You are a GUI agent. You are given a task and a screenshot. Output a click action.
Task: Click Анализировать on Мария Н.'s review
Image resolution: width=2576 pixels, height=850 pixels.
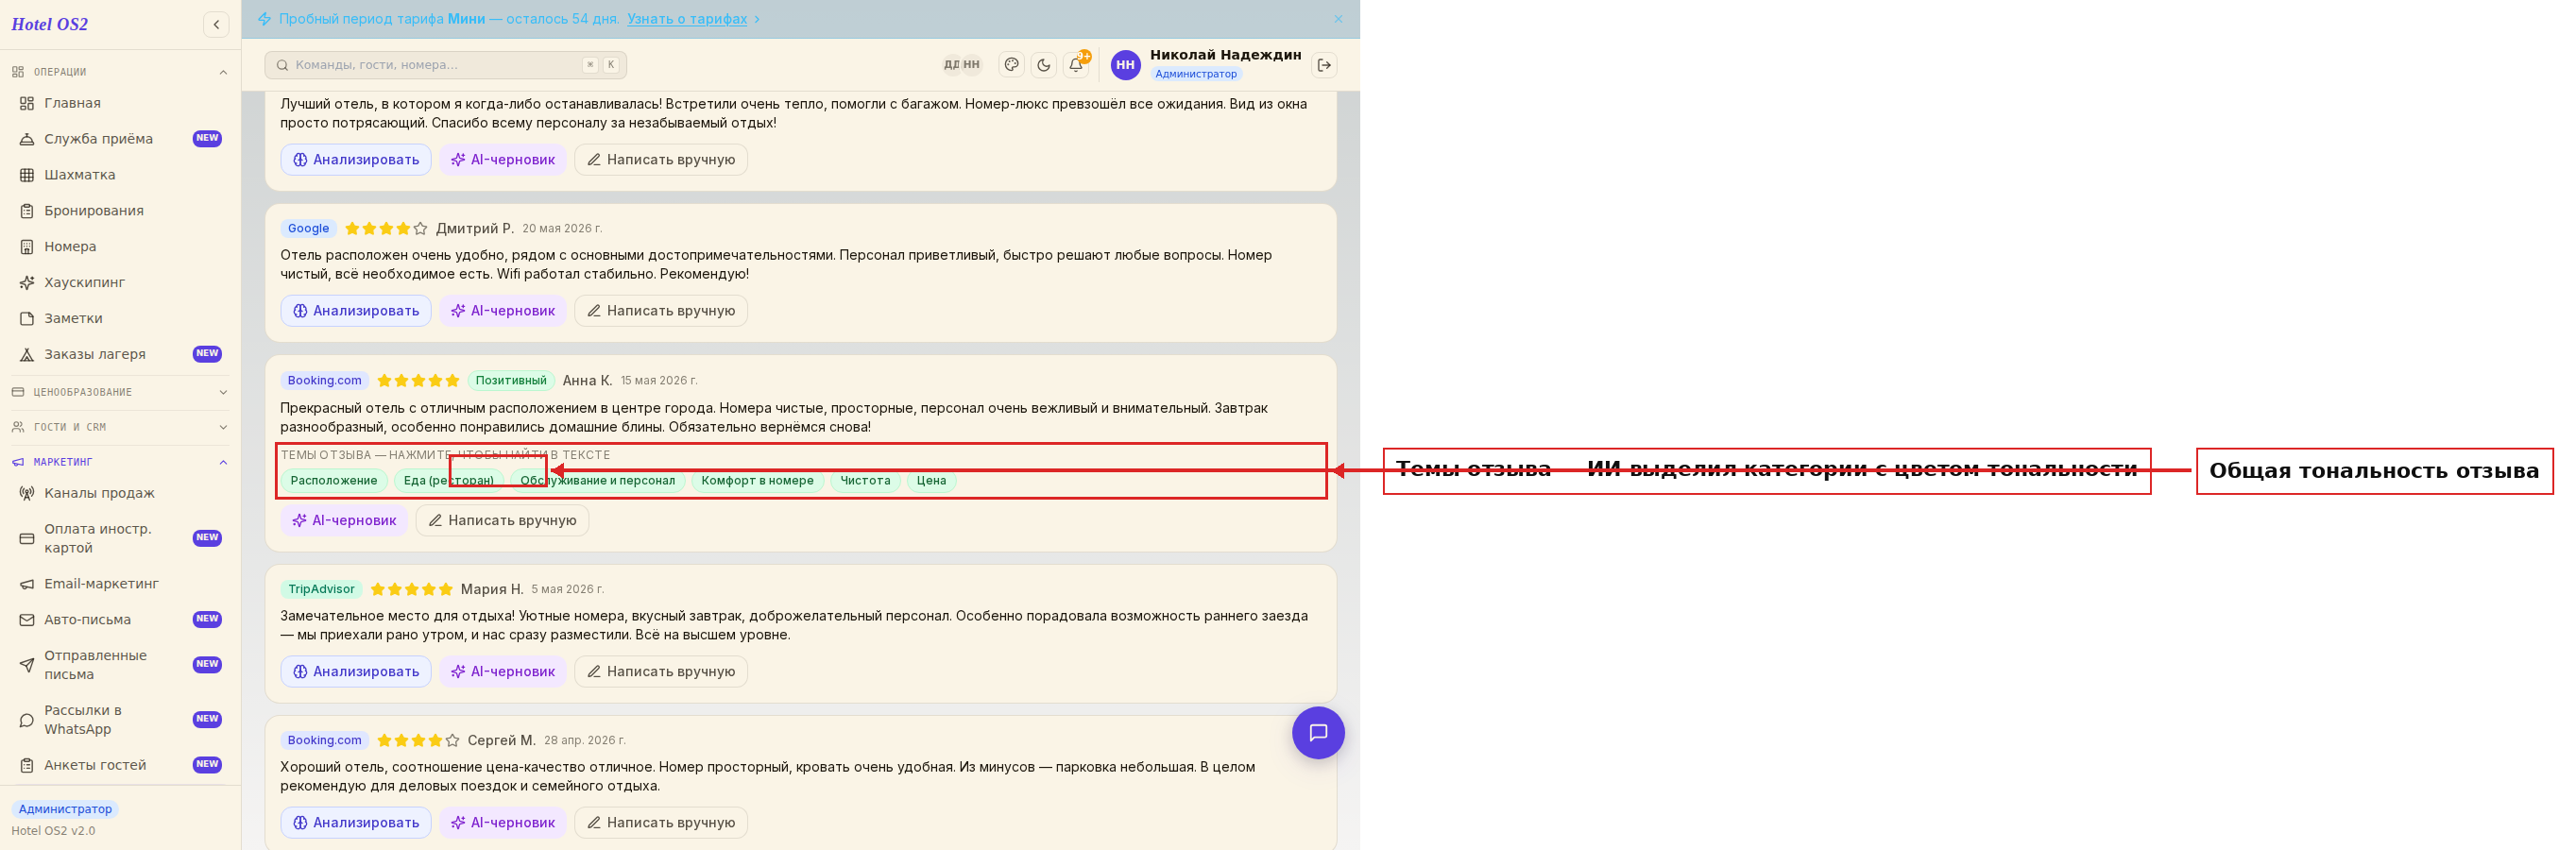356,672
